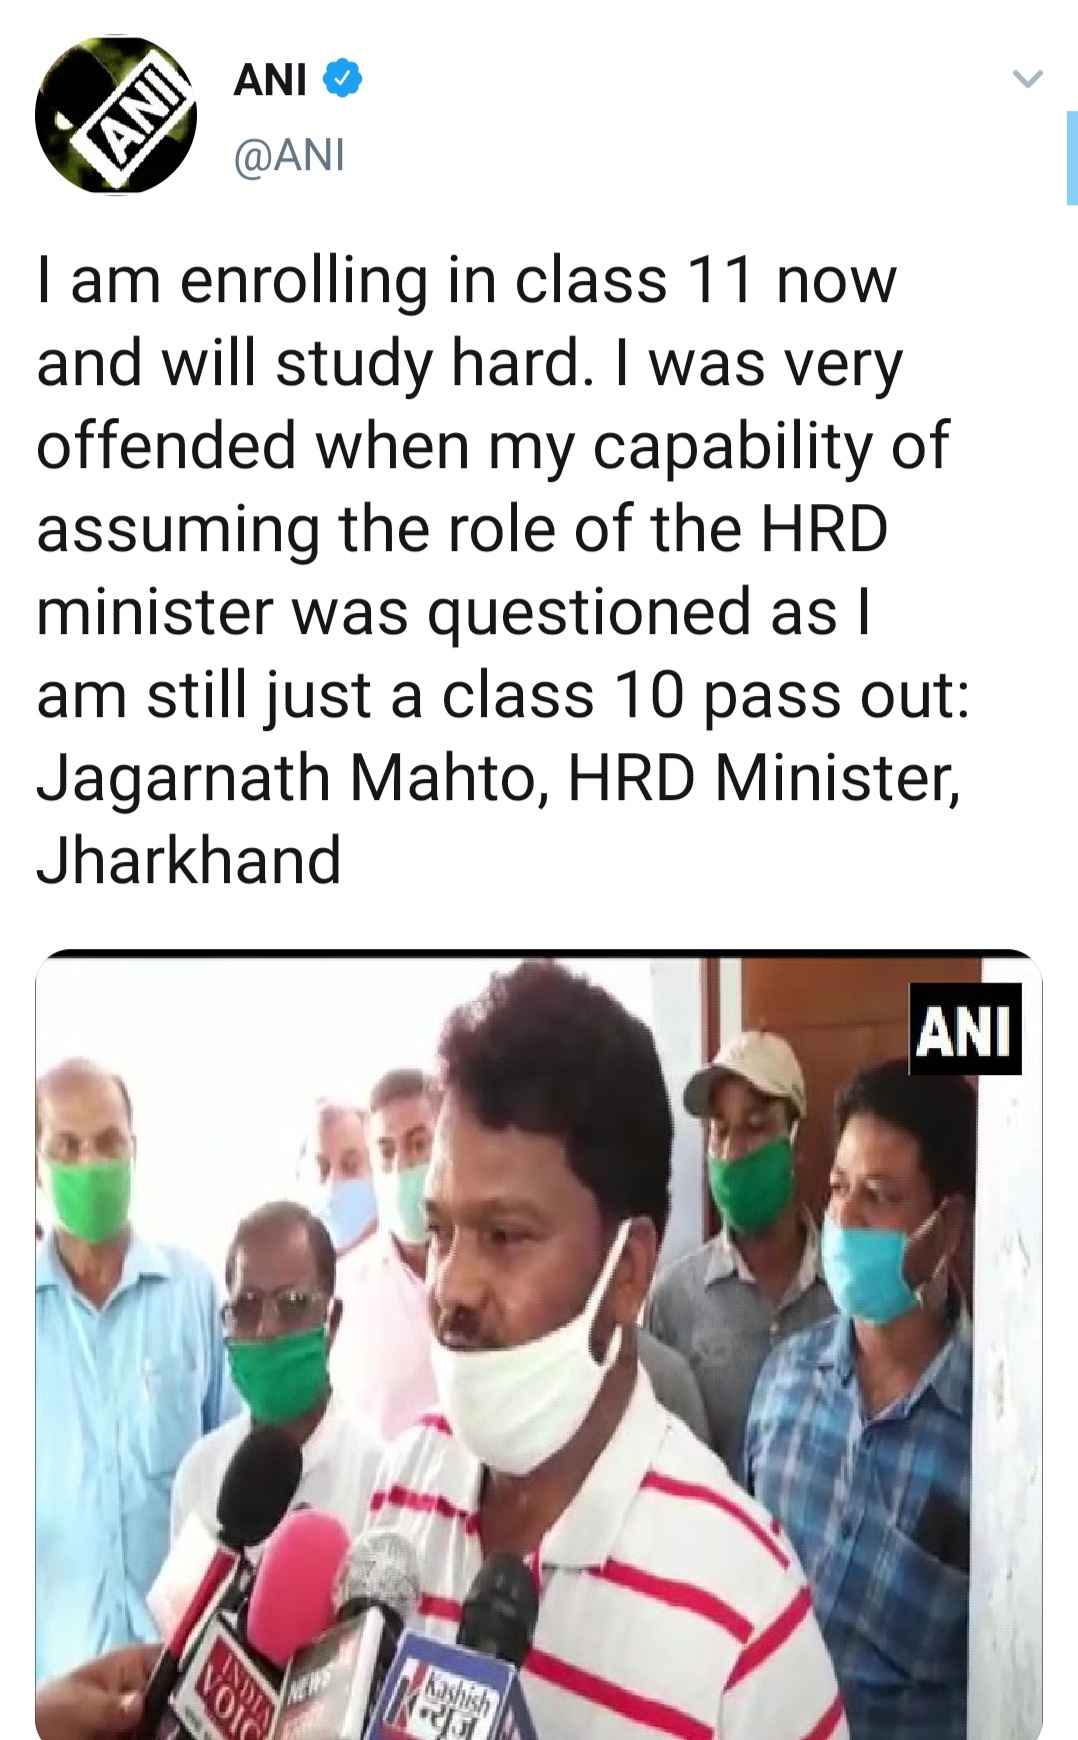Open the ANI profile picture
Image resolution: width=1078 pixels, height=1740 pixels.
click(x=116, y=116)
